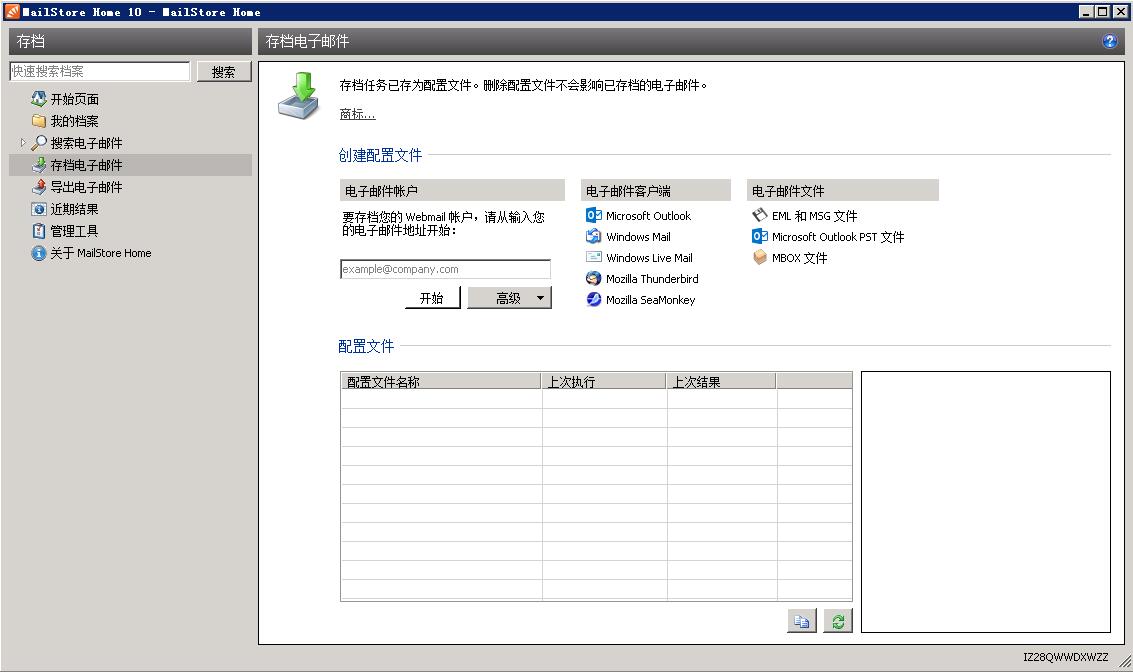1133x672 pixels.
Task: Click the 近期结果 sidebar icon
Action: click(39, 209)
